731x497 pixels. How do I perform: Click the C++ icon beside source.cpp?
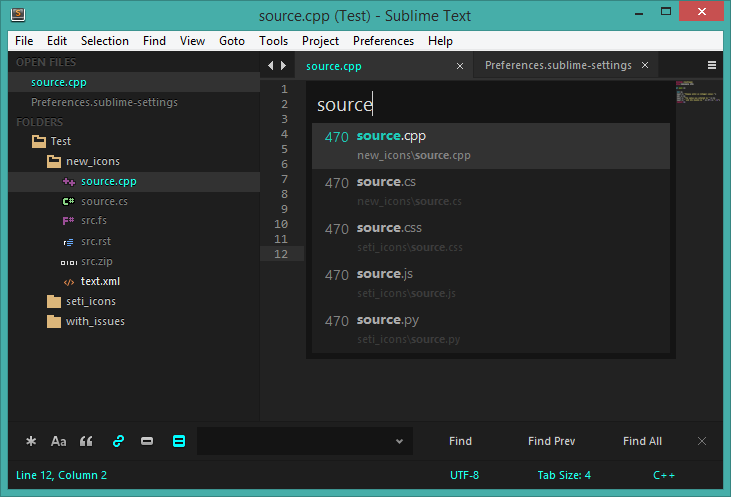click(69, 181)
